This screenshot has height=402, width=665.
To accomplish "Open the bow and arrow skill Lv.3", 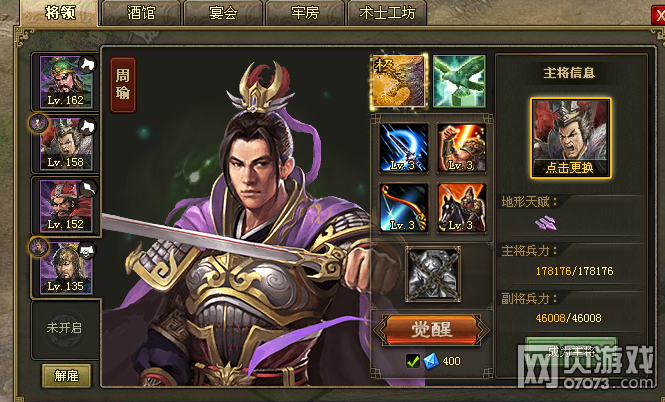I will coord(403,208).
